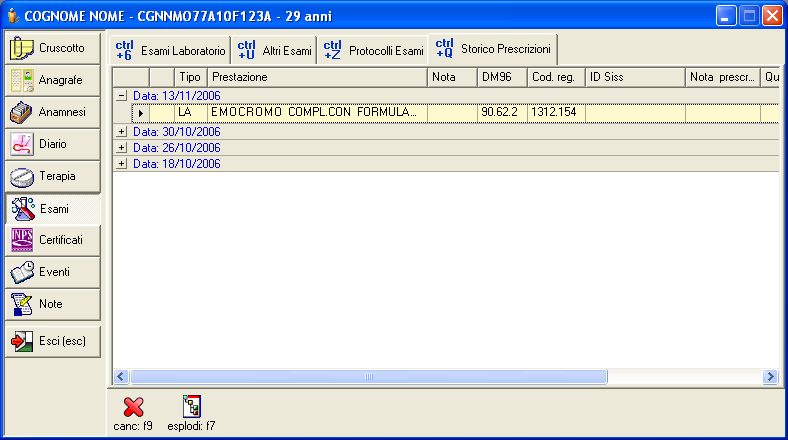The image size is (788, 440).
Task: Open the Cruscotto dashboard icon
Action: (x=22, y=48)
